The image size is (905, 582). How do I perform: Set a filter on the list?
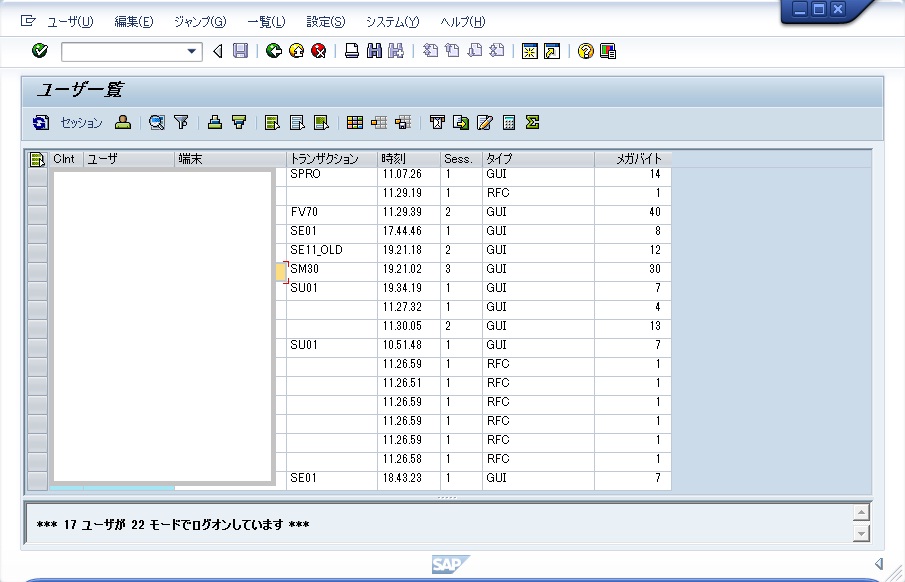pos(179,122)
